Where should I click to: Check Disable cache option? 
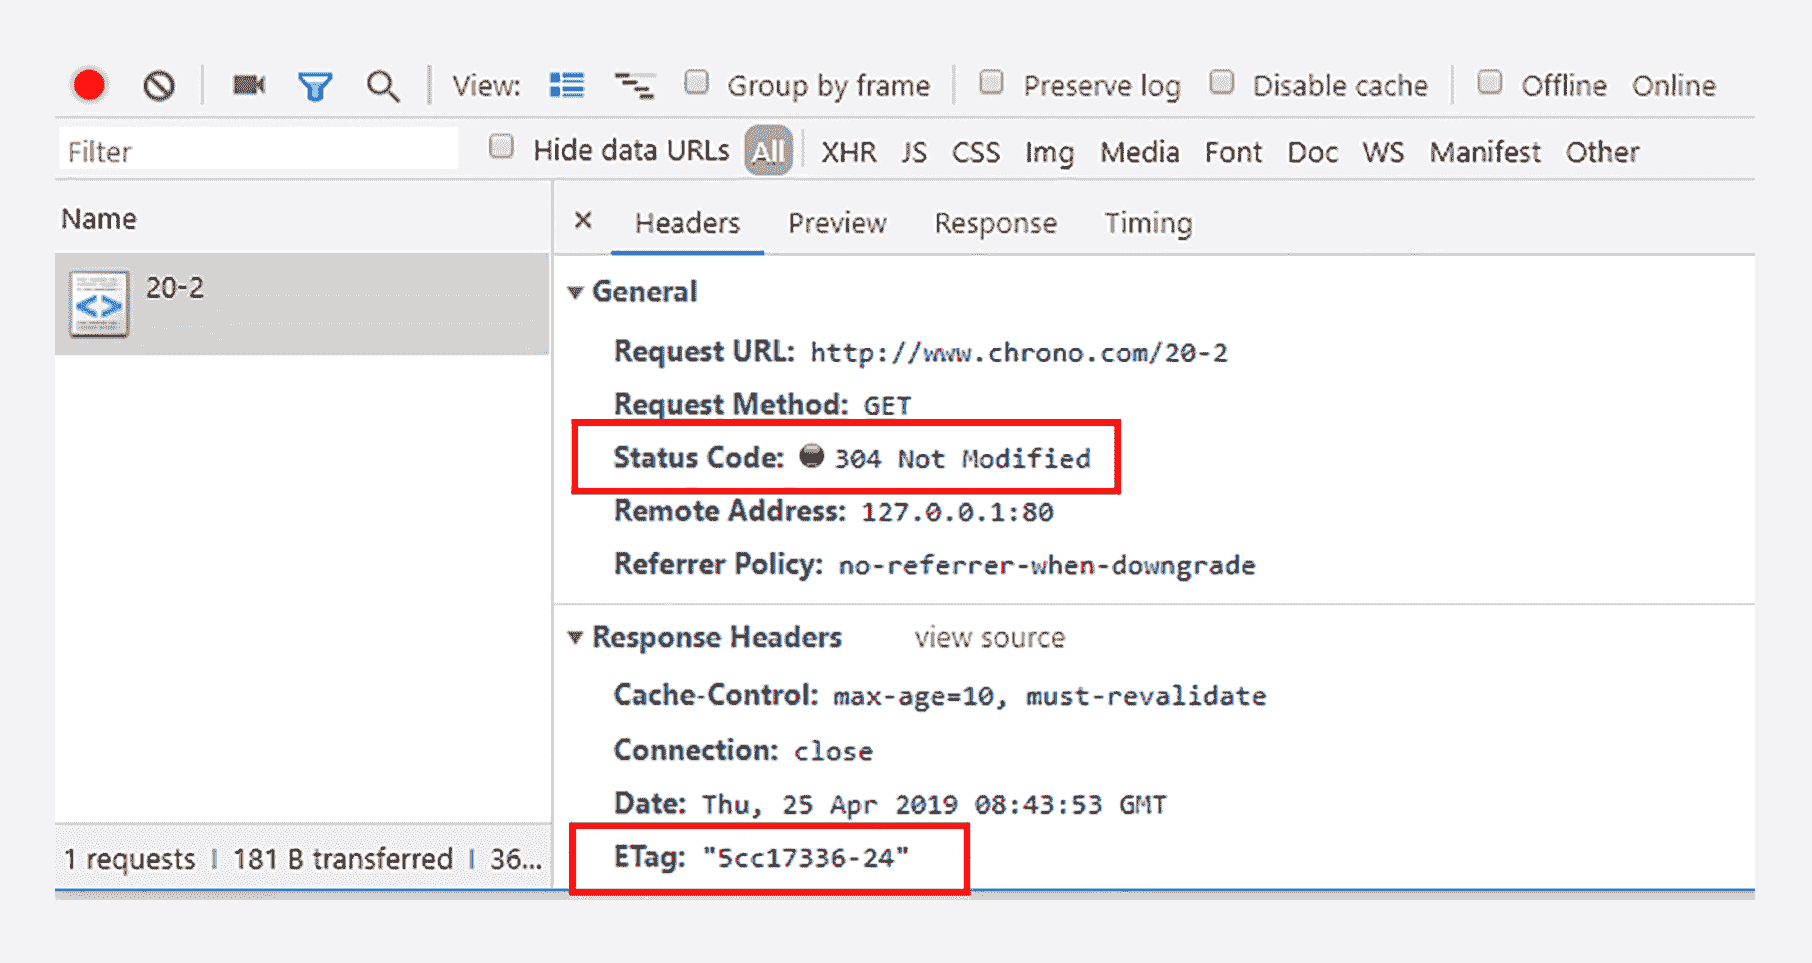[x=1221, y=82]
